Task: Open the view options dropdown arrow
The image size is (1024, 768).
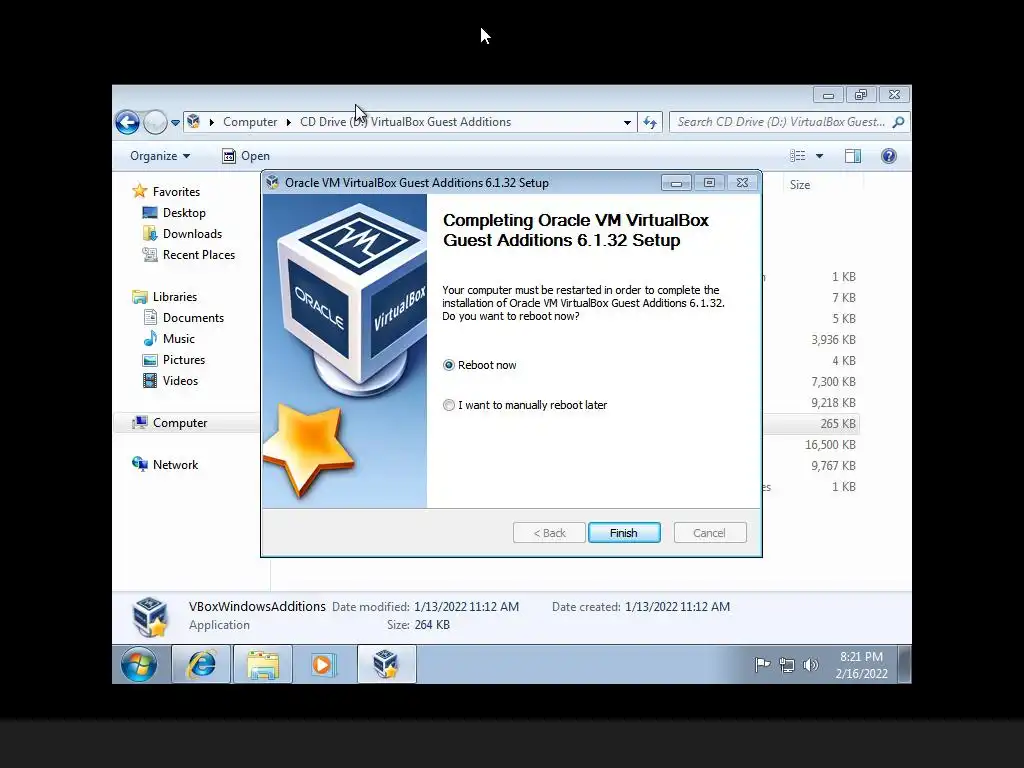Action: 819,156
